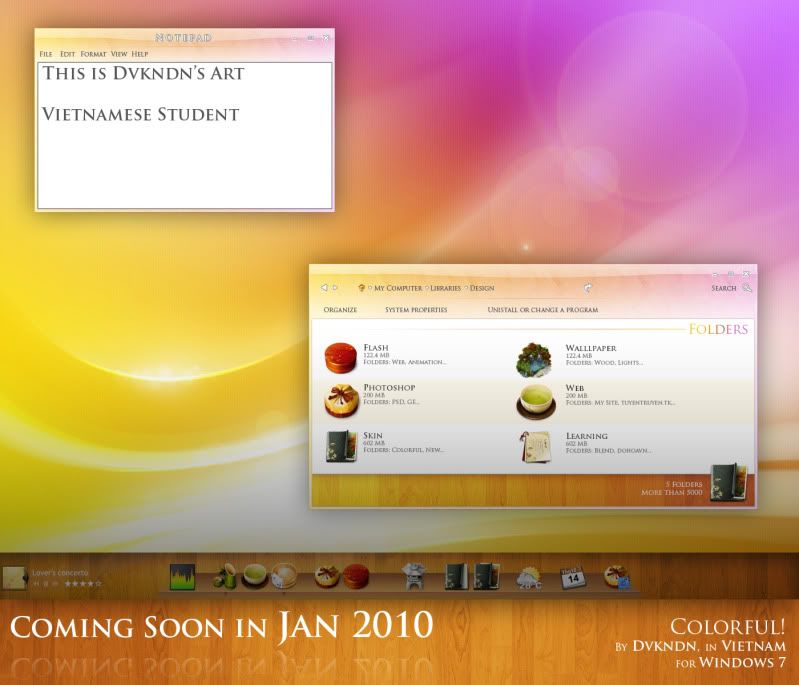Open the weather icon in the dock
799x685 pixels.
coord(529,578)
